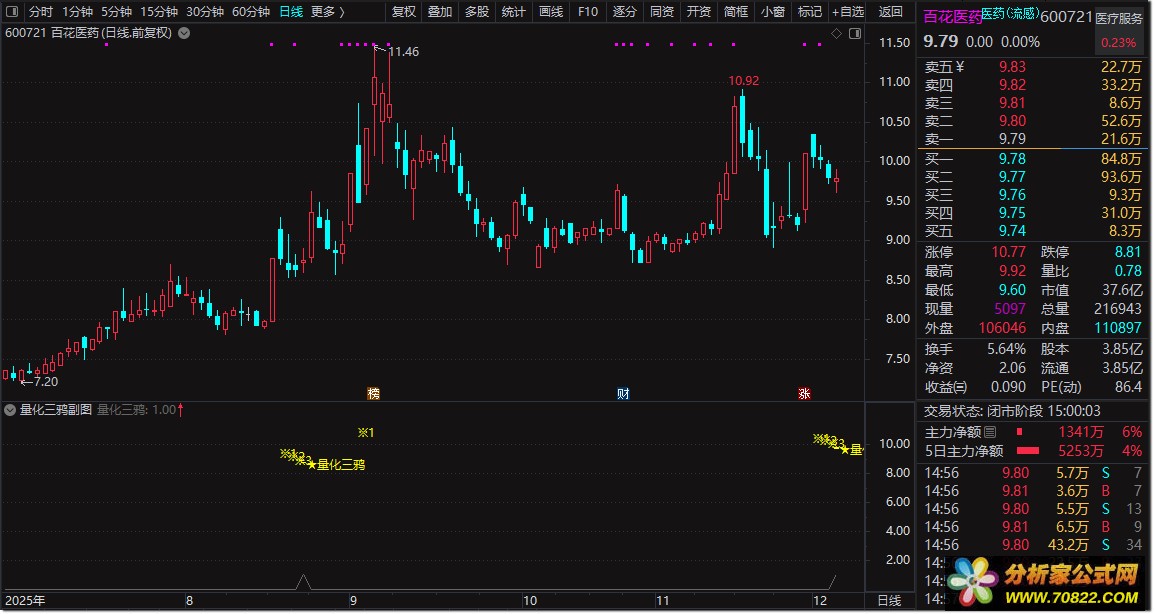
Task: Click the diamond icon at chart top right
Action: 836,33
